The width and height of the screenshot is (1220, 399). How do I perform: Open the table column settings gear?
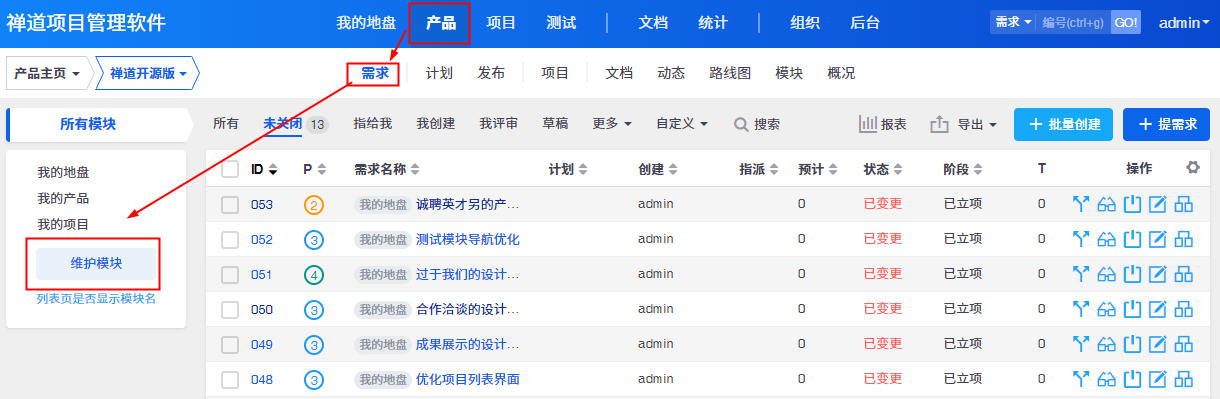pyautogui.click(x=1192, y=168)
